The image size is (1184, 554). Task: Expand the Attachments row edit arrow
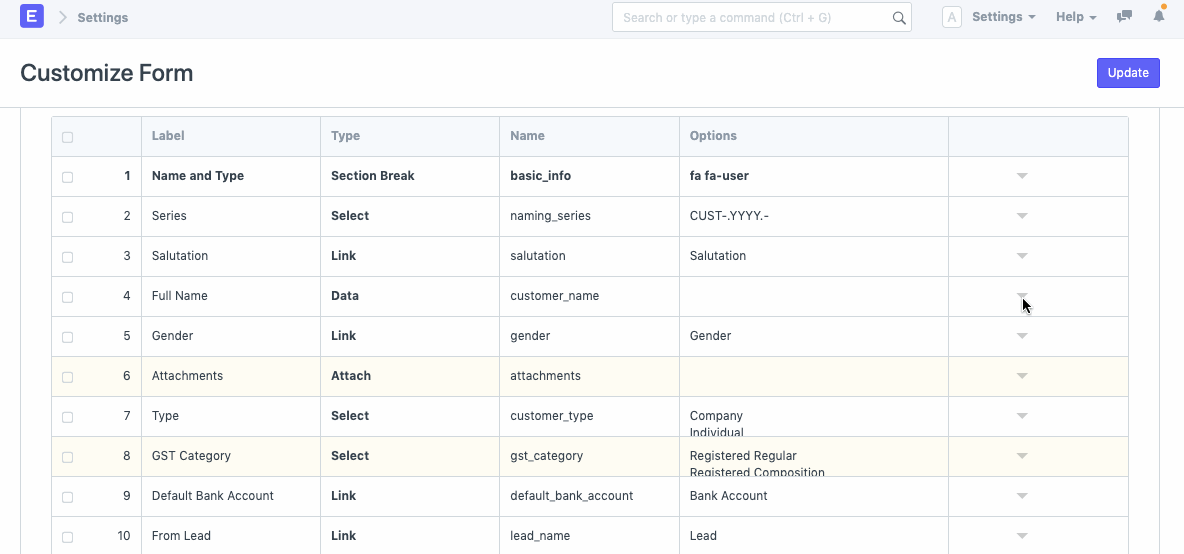[x=1022, y=376]
